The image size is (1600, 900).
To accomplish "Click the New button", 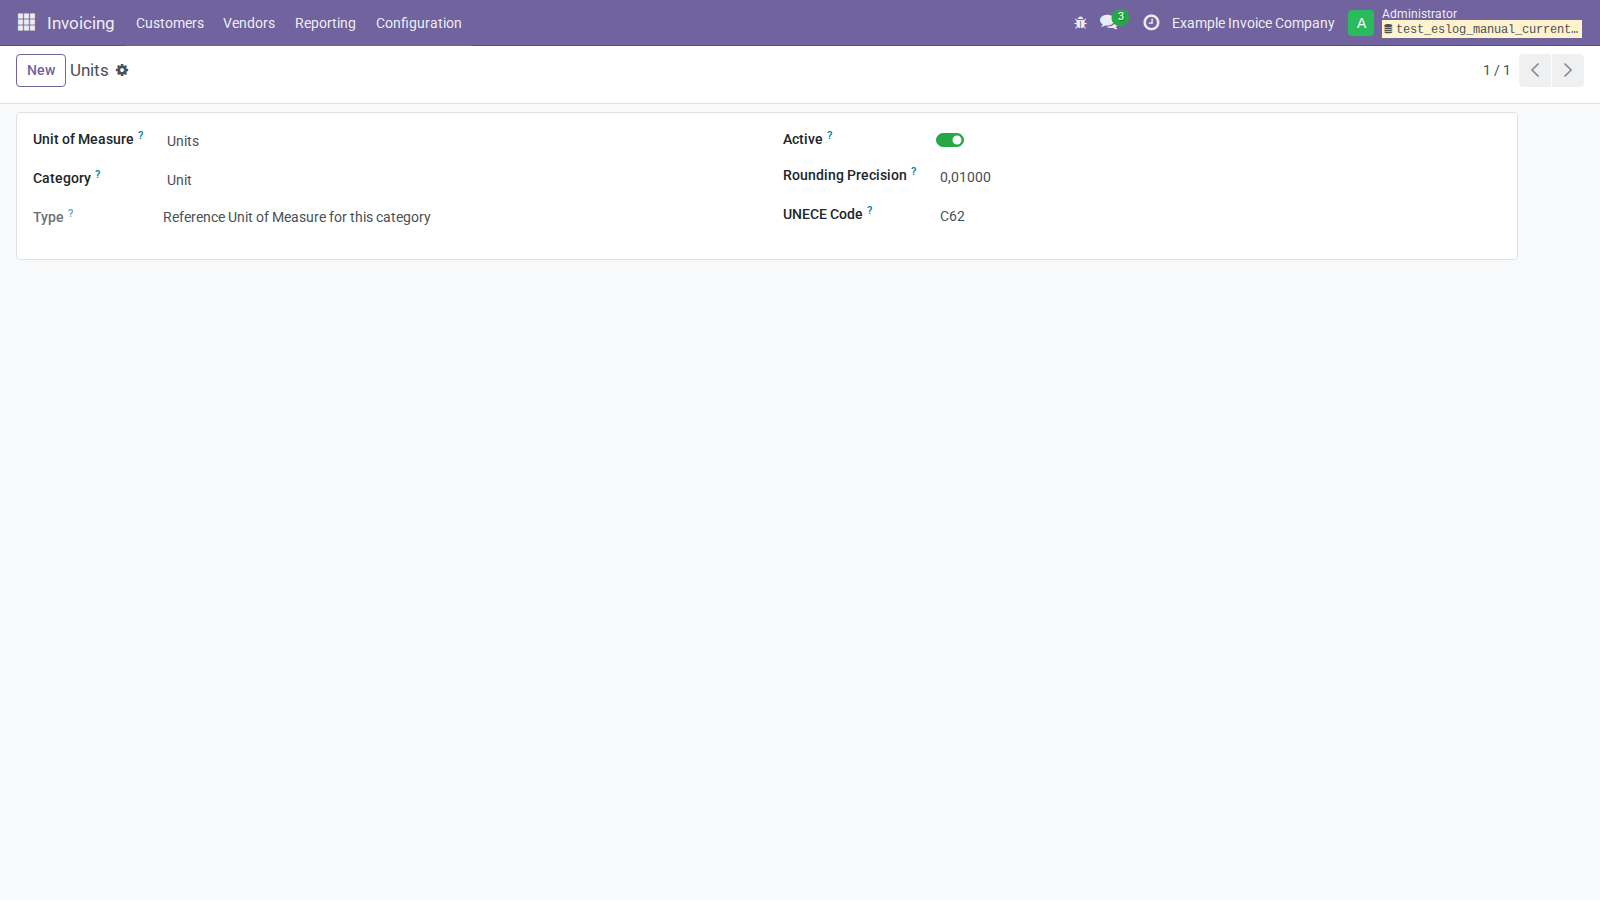I will (41, 70).
